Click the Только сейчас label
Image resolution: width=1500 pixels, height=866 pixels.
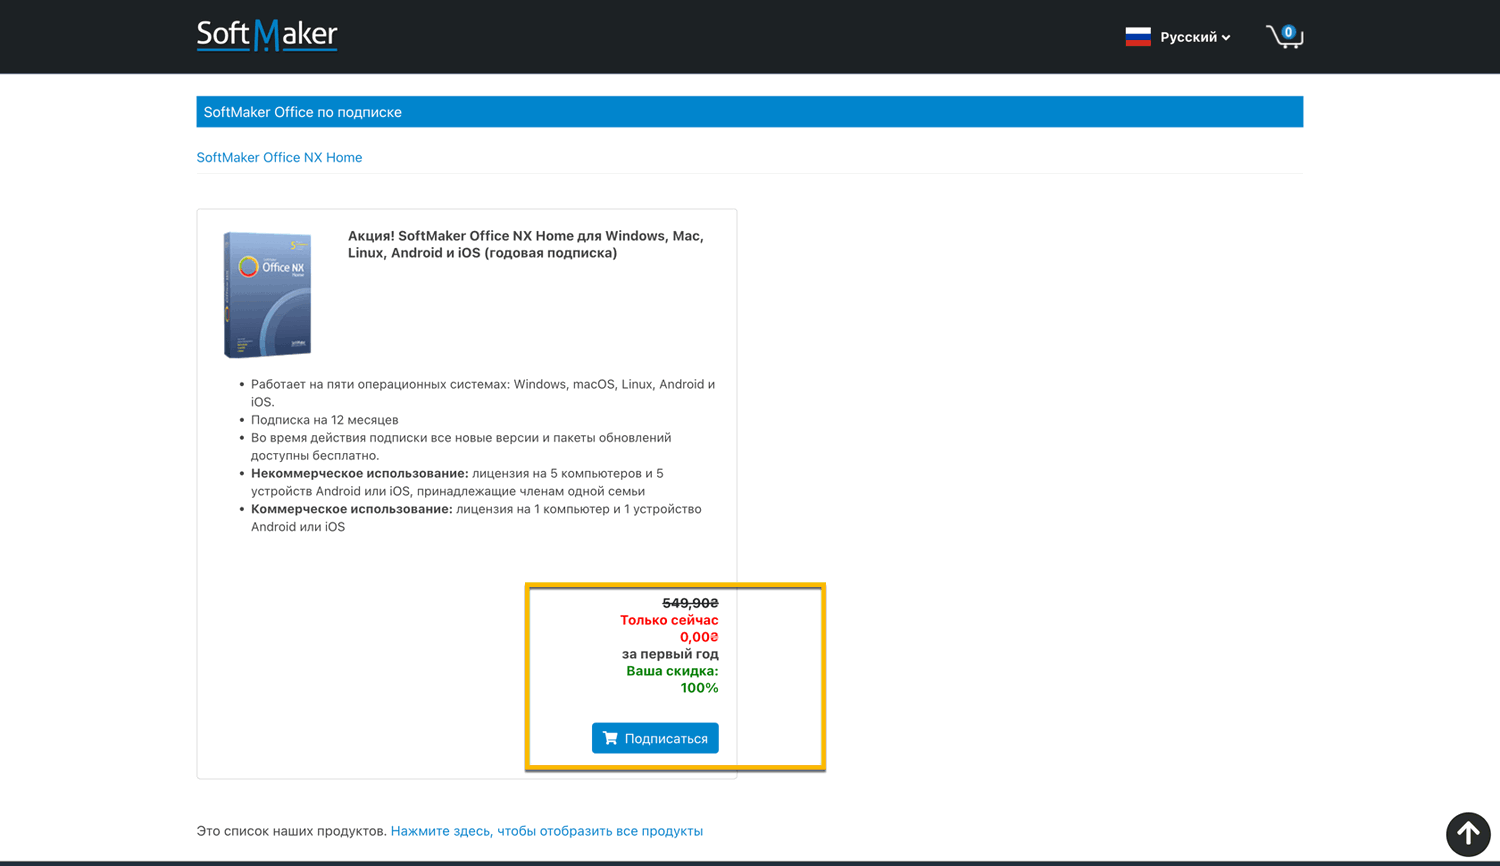coord(669,620)
